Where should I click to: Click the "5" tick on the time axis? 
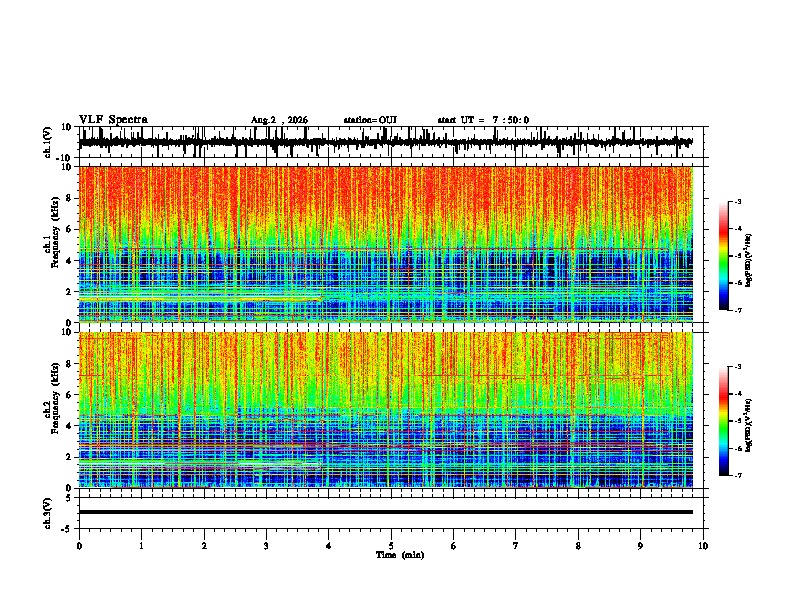[391, 546]
